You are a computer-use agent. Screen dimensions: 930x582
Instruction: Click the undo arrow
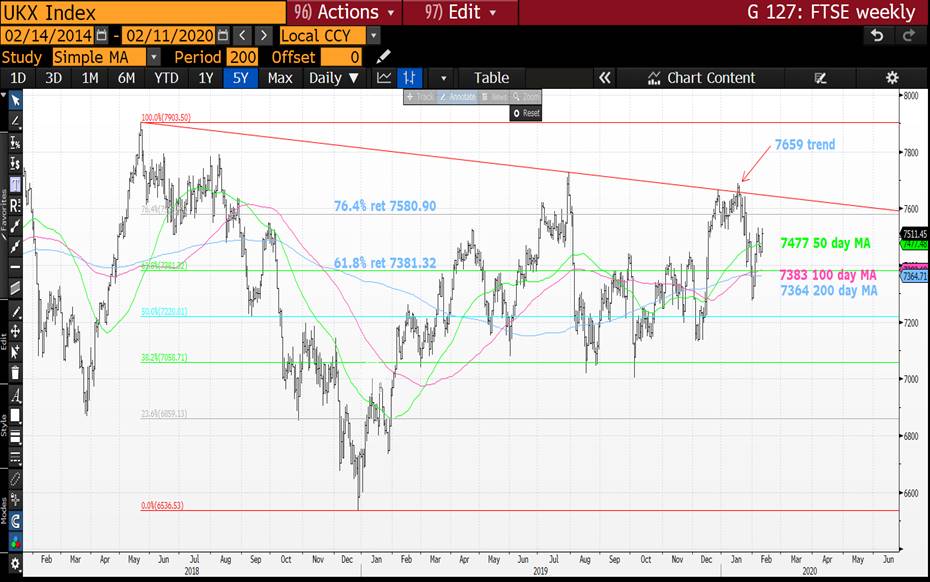tap(877, 36)
